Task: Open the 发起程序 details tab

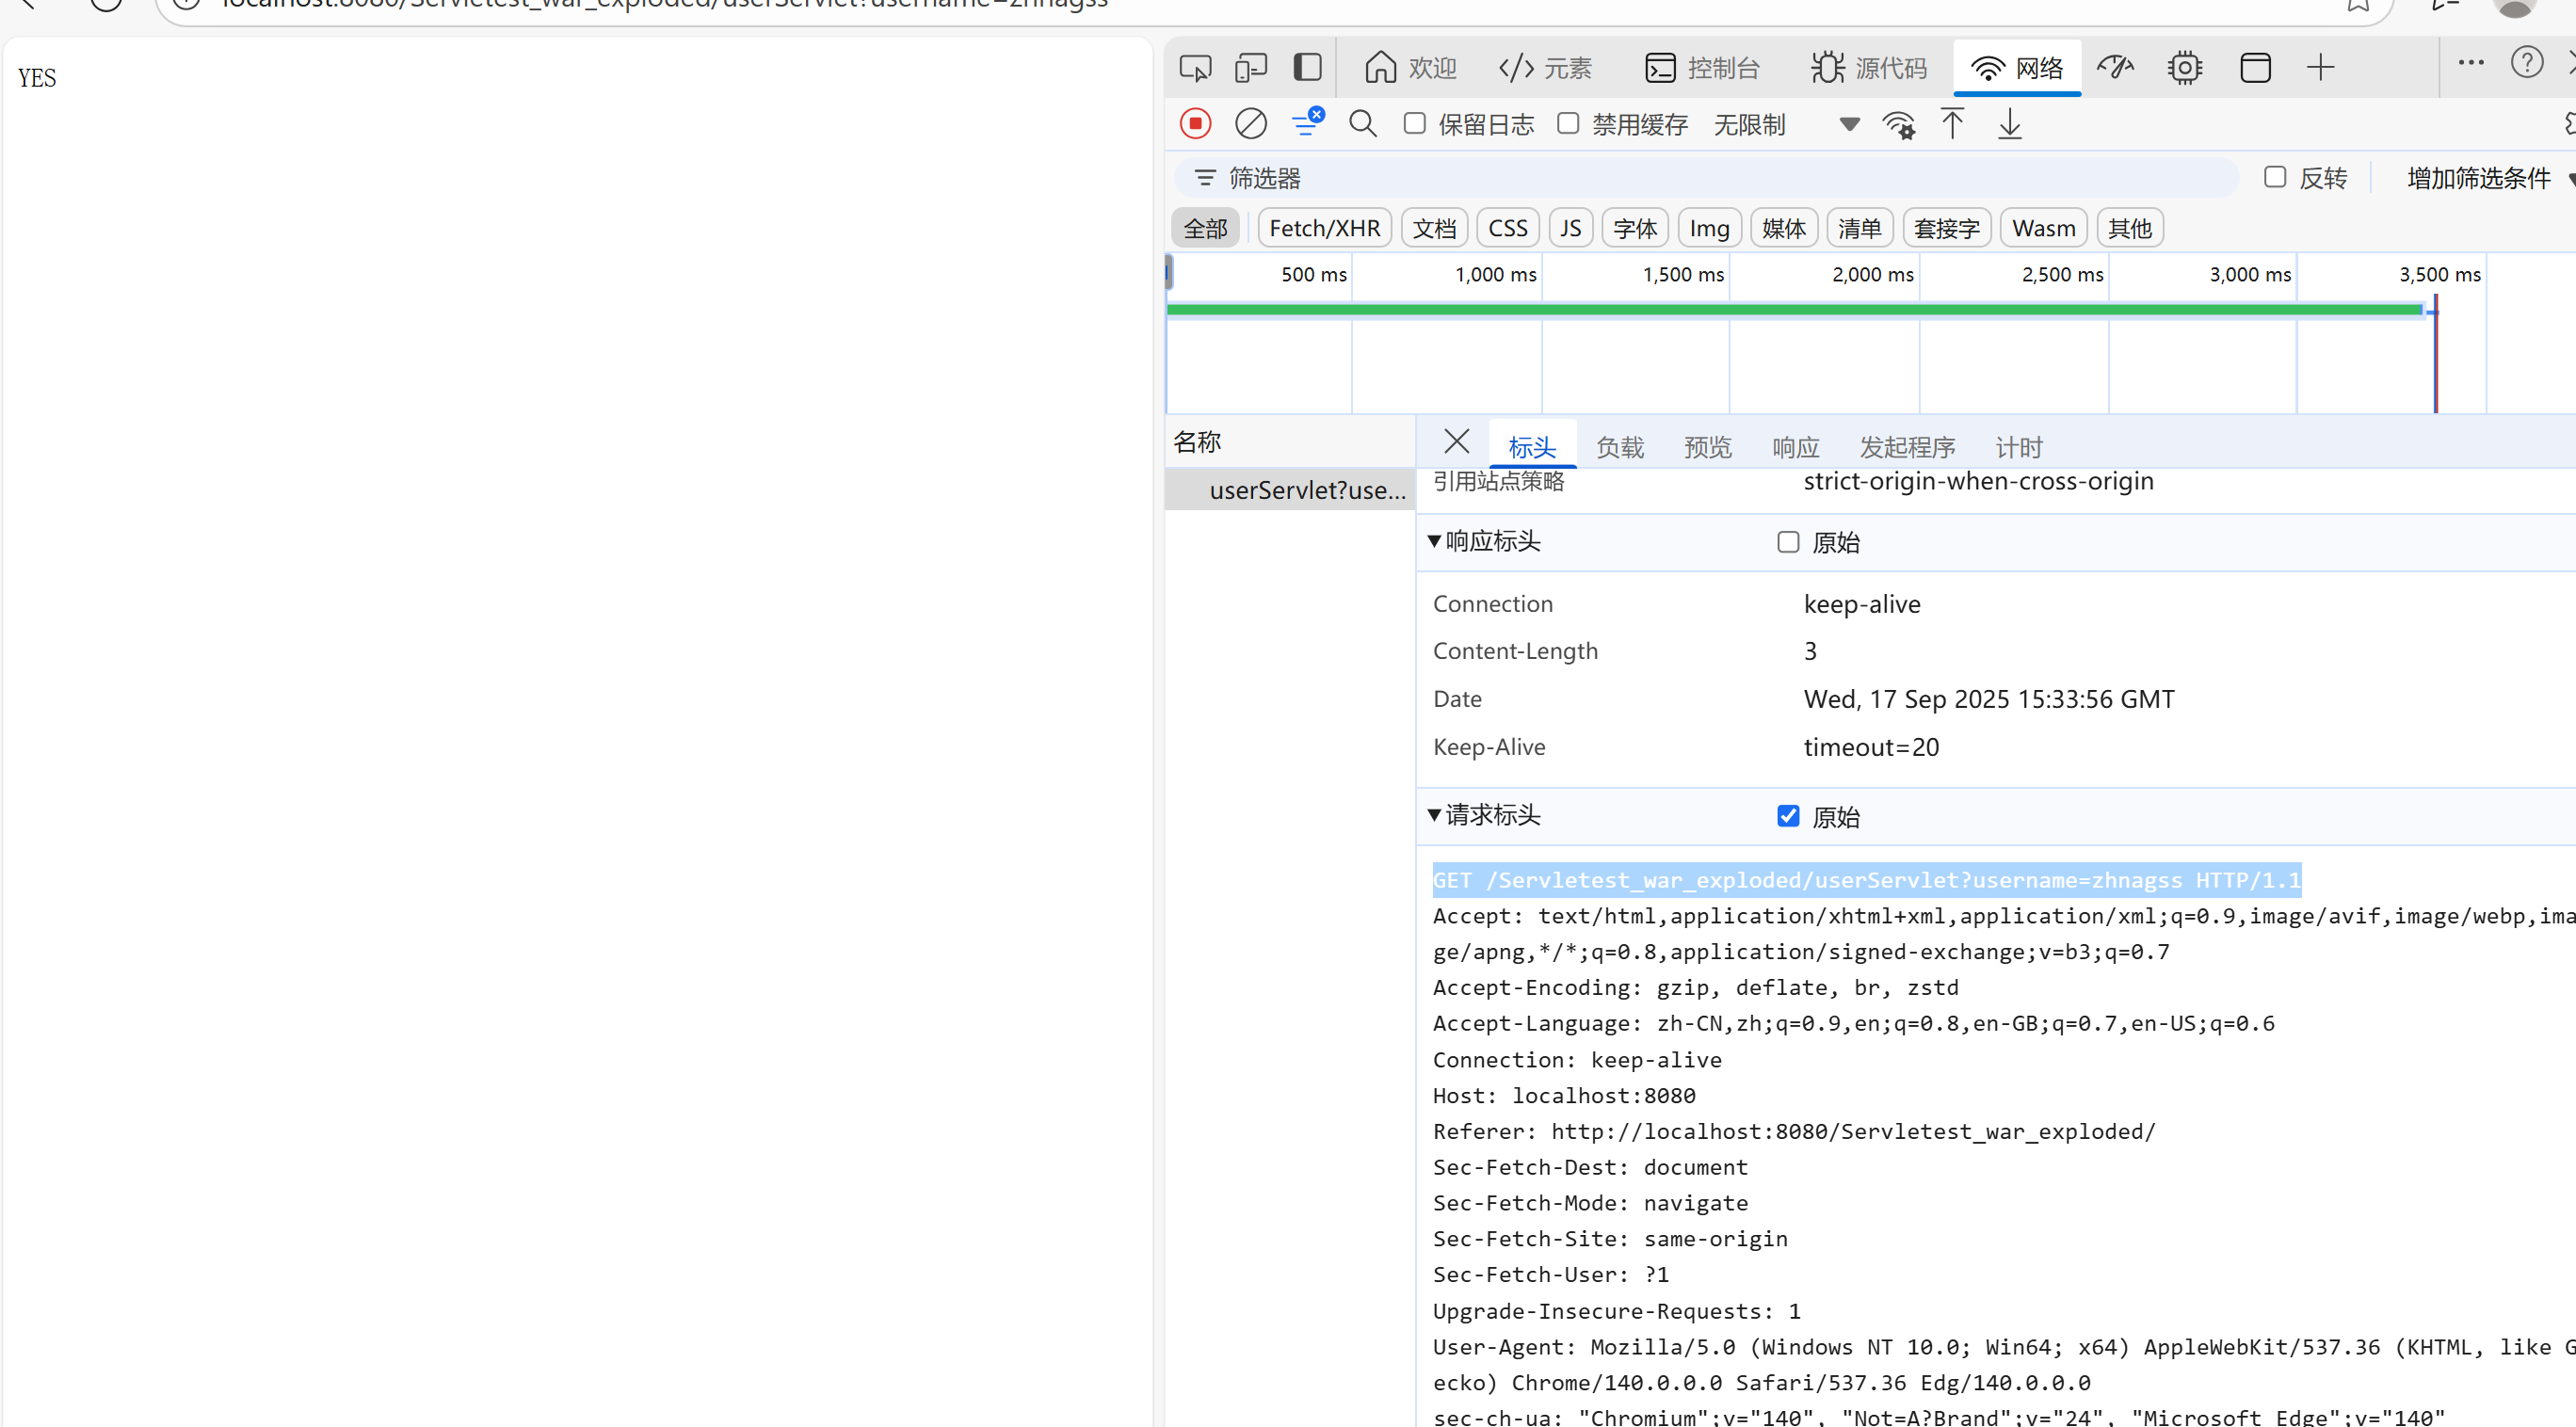Action: click(x=1907, y=447)
